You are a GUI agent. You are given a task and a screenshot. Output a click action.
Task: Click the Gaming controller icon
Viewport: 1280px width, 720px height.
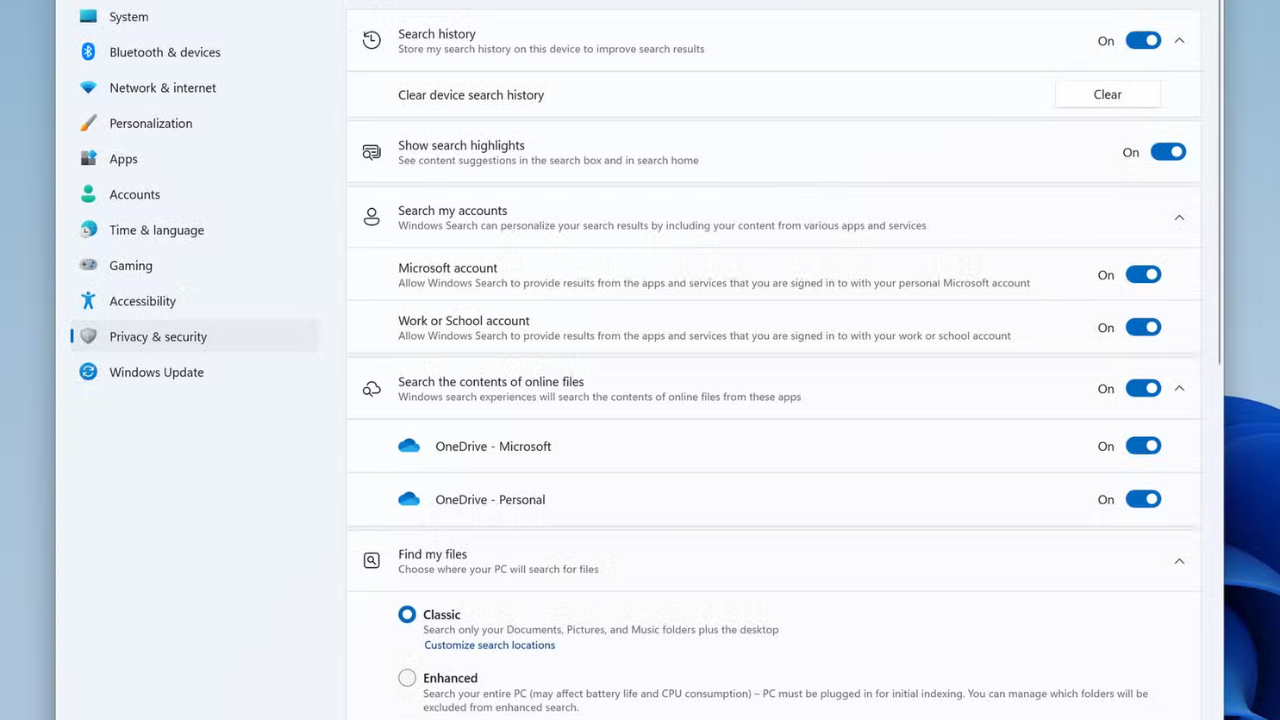coord(88,265)
